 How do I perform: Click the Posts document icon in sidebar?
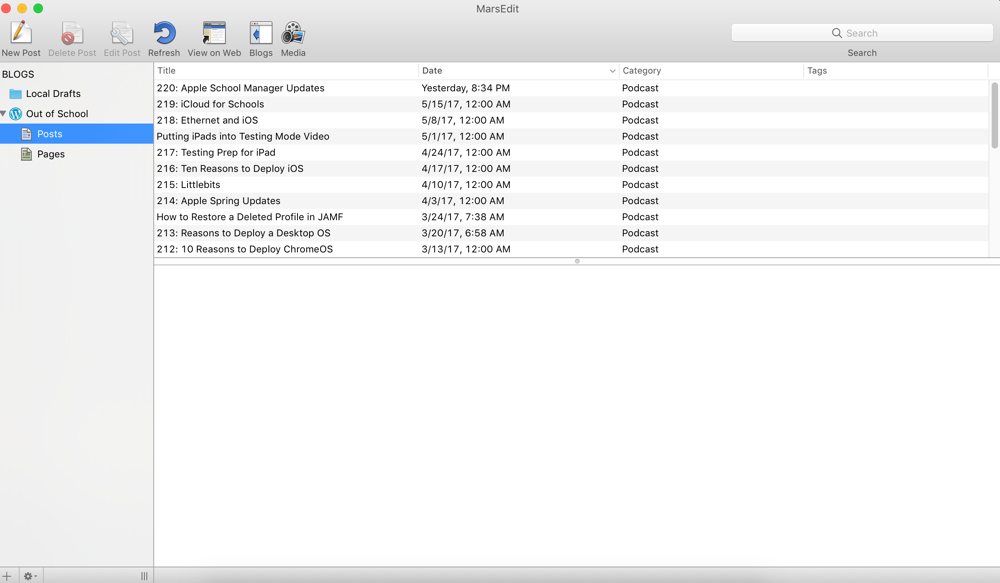pyautogui.click(x=26, y=134)
